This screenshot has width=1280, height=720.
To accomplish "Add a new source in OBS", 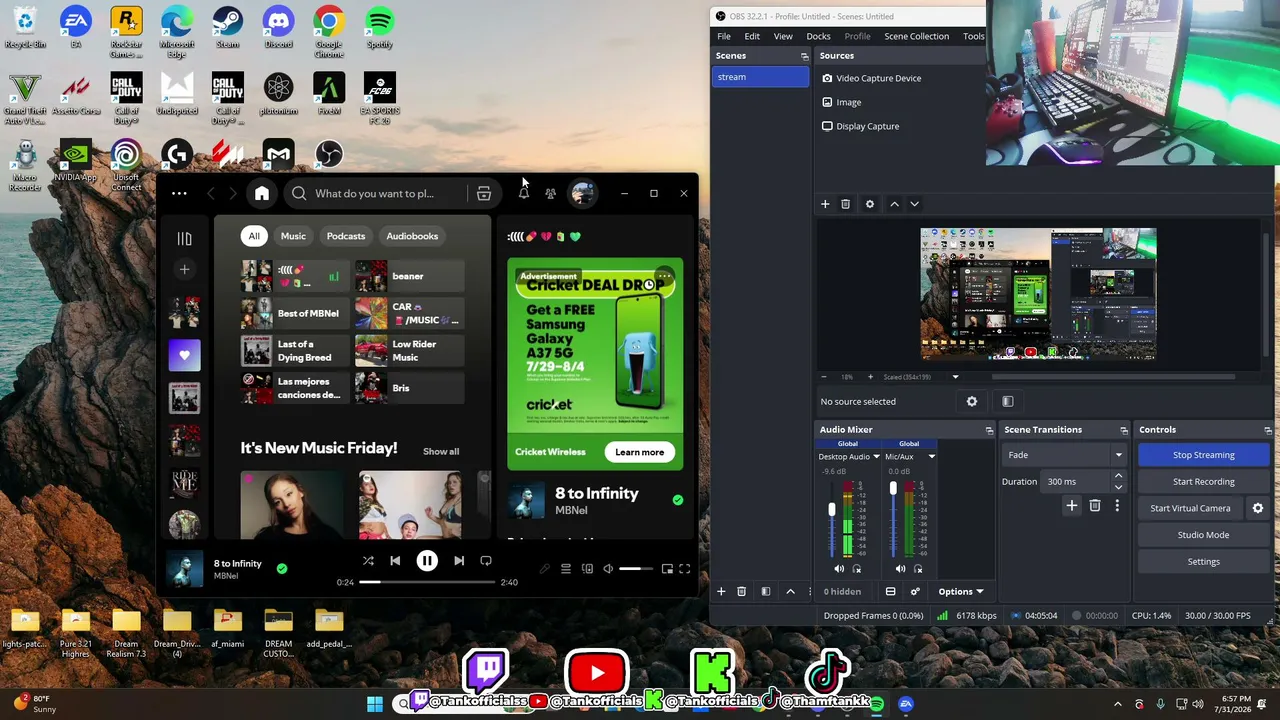I will point(825,204).
